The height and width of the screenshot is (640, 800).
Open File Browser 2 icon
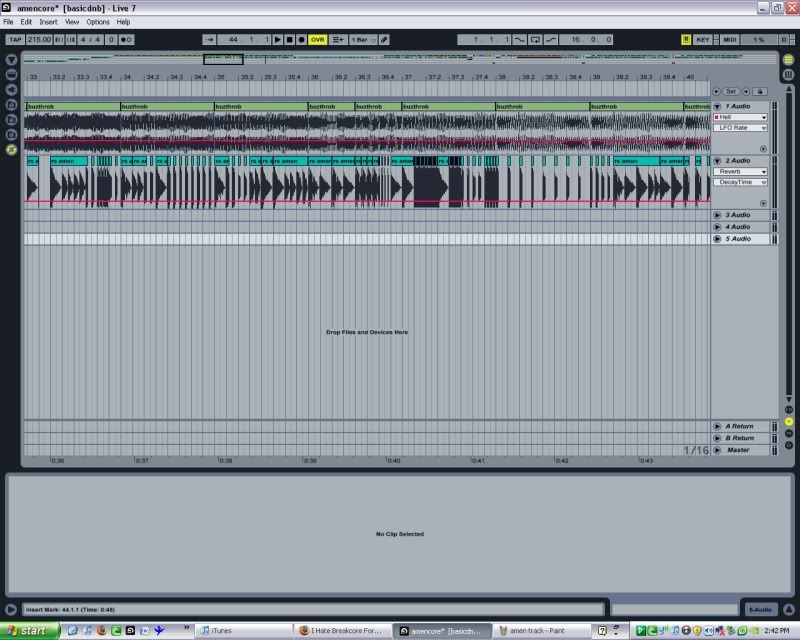[11, 119]
